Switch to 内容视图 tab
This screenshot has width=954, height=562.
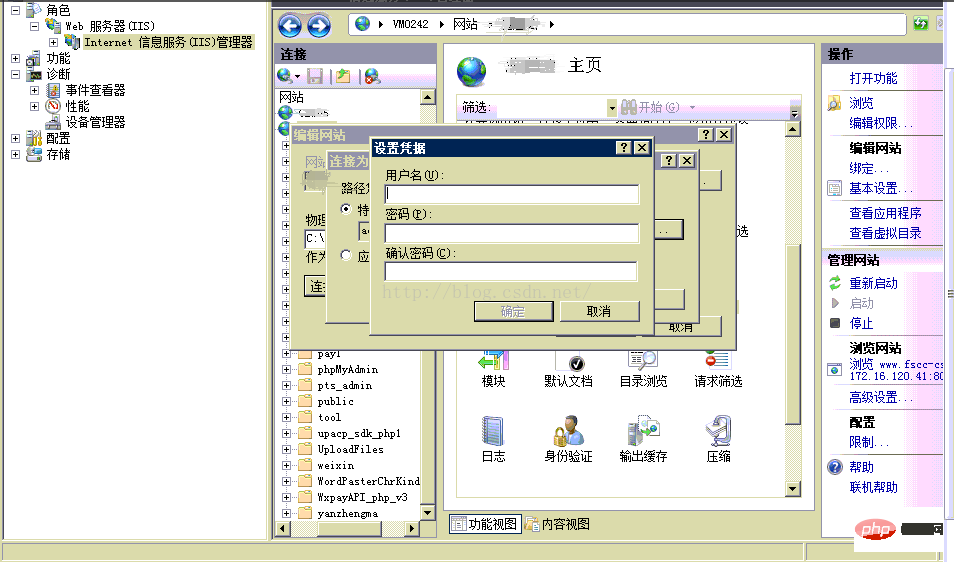click(558, 524)
